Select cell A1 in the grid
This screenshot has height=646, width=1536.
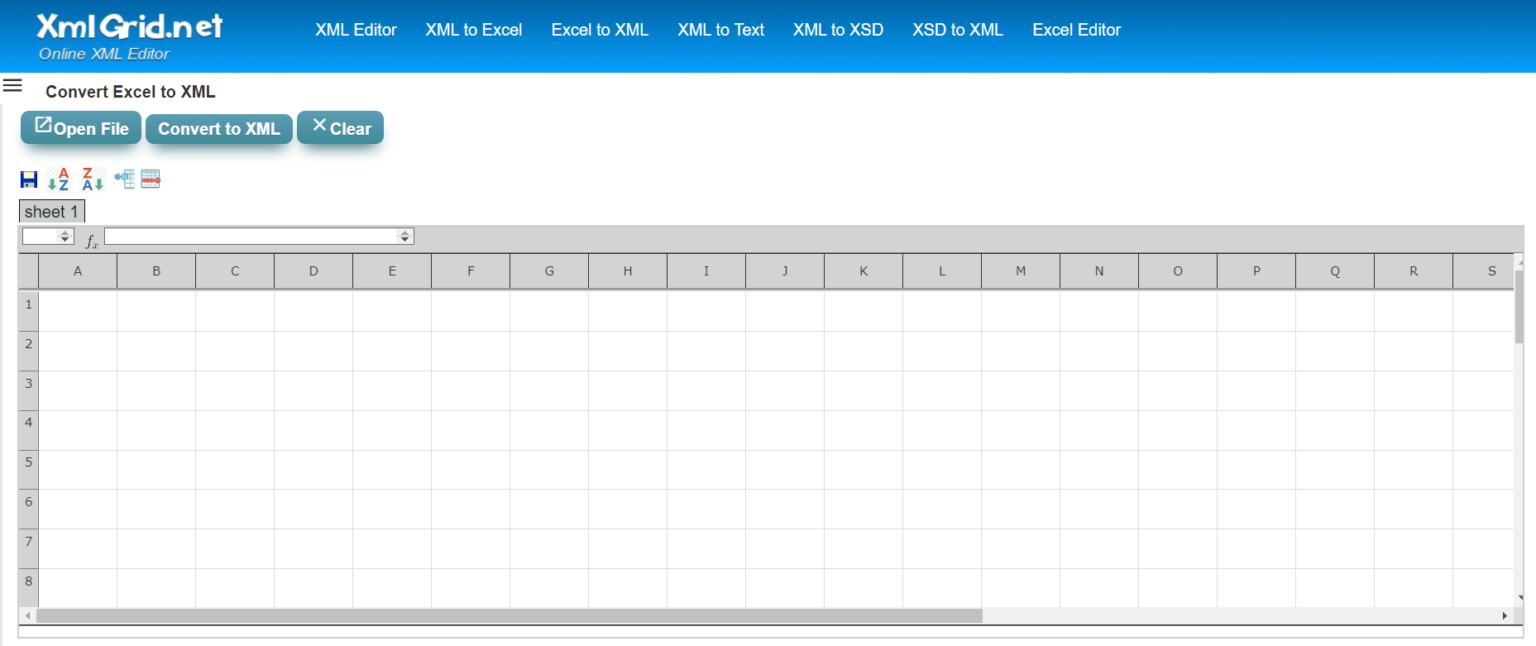point(77,306)
